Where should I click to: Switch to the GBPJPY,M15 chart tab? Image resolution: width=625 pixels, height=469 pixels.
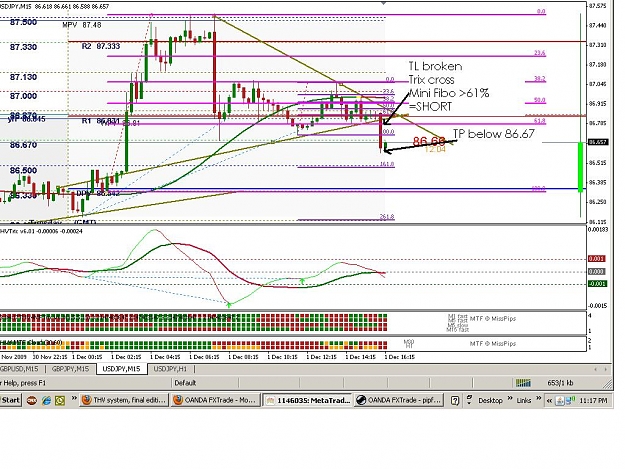click(70, 369)
